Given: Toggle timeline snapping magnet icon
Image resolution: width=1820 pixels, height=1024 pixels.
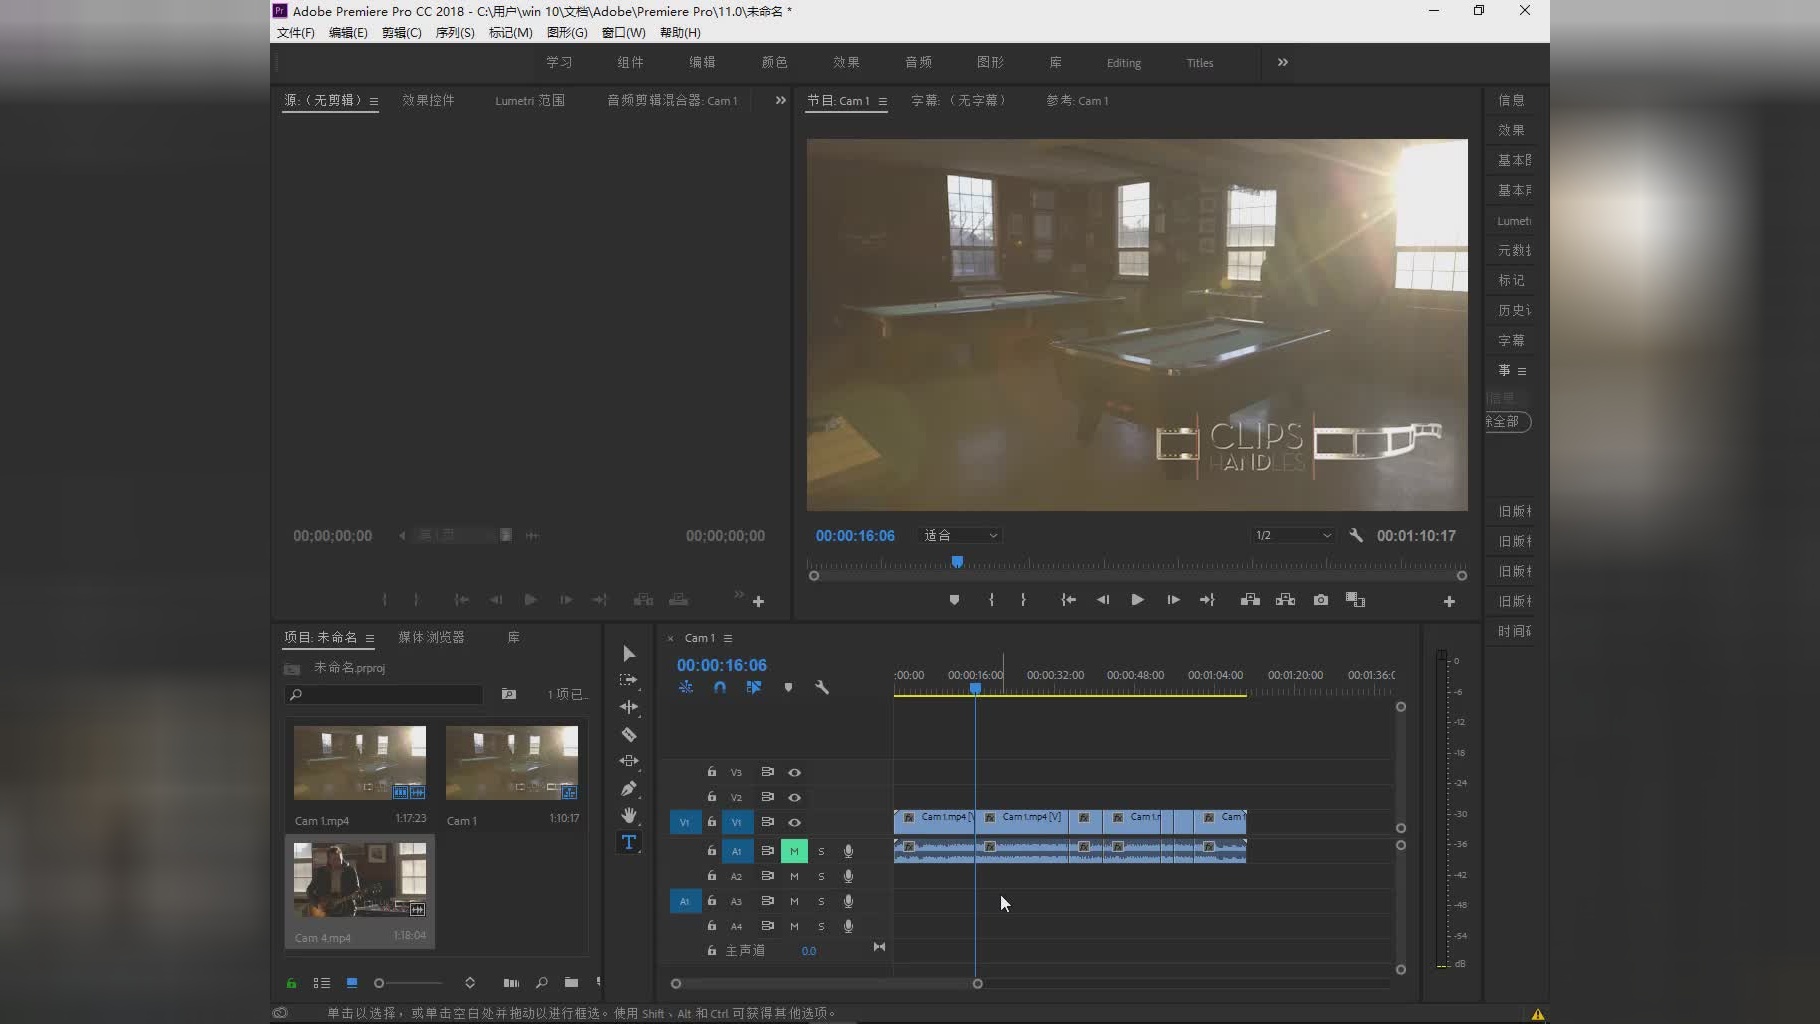Looking at the screenshot, I should pyautogui.click(x=720, y=688).
